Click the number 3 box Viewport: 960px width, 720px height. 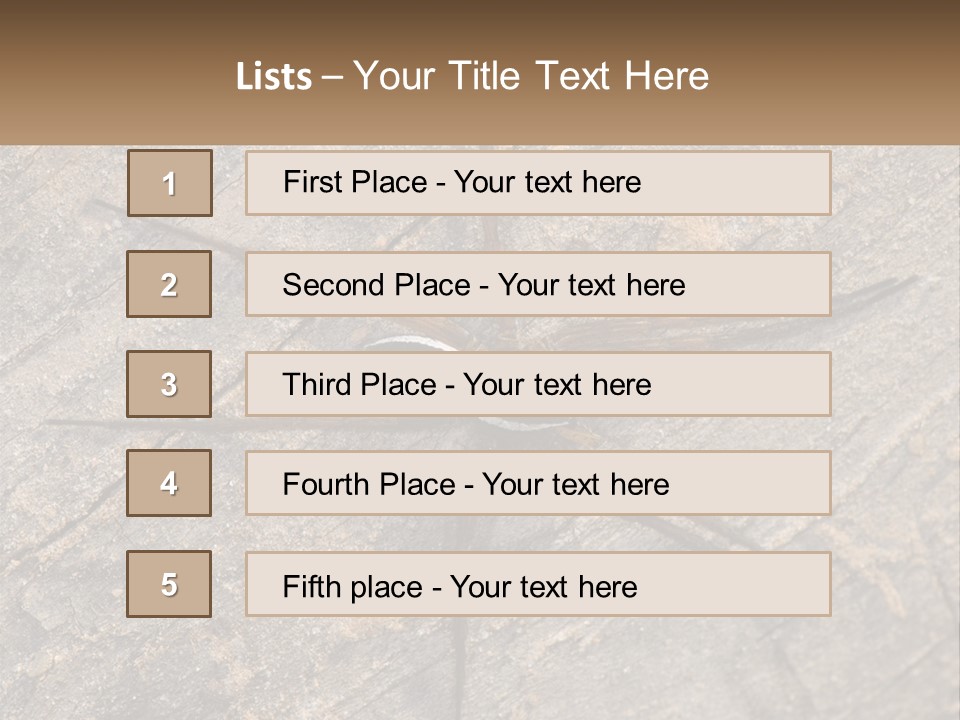[x=169, y=384]
